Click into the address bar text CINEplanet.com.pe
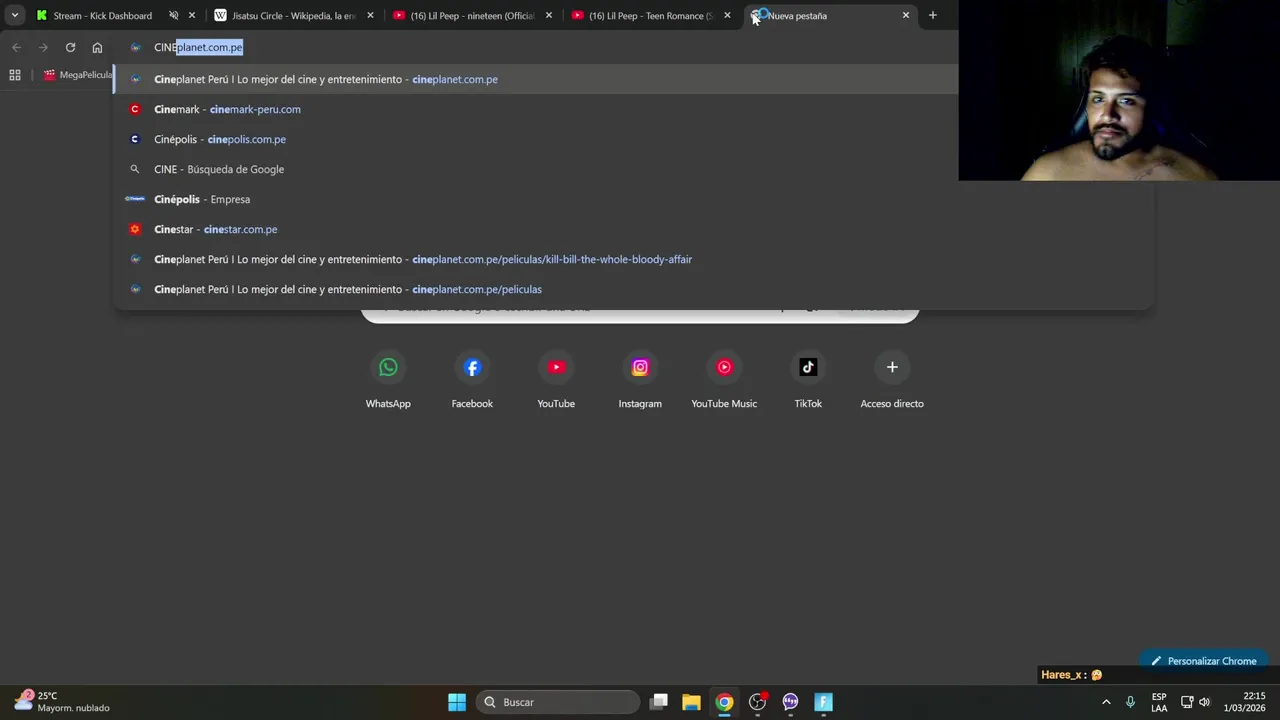 tap(198, 47)
